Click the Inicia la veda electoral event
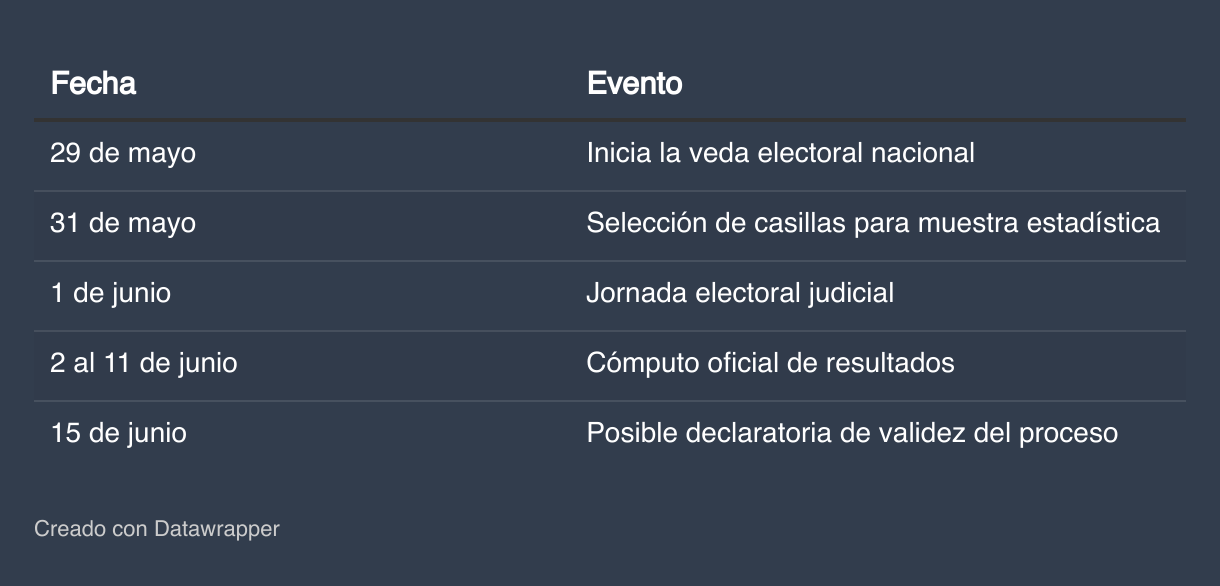1220x586 pixels. pos(780,153)
